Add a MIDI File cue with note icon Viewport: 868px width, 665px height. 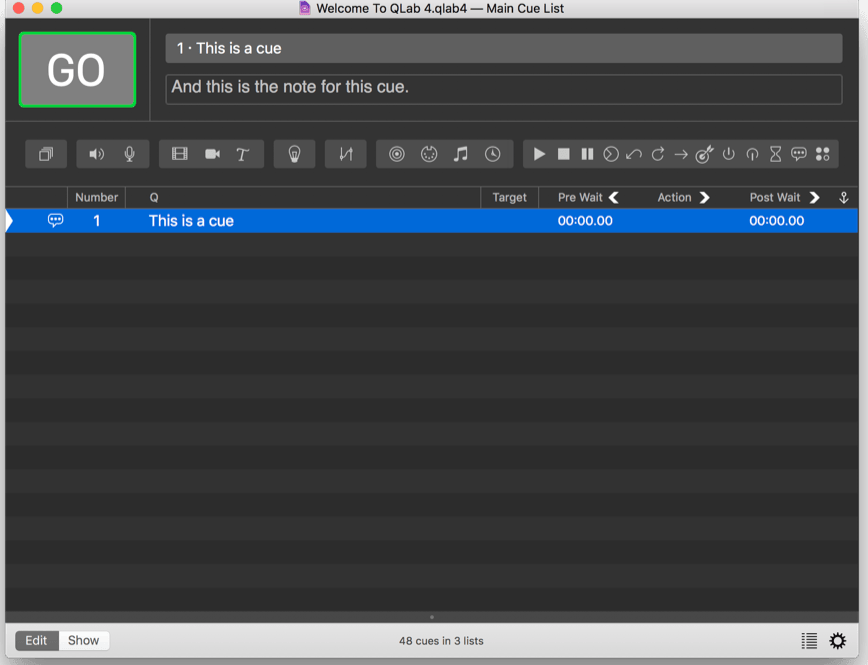pos(461,154)
